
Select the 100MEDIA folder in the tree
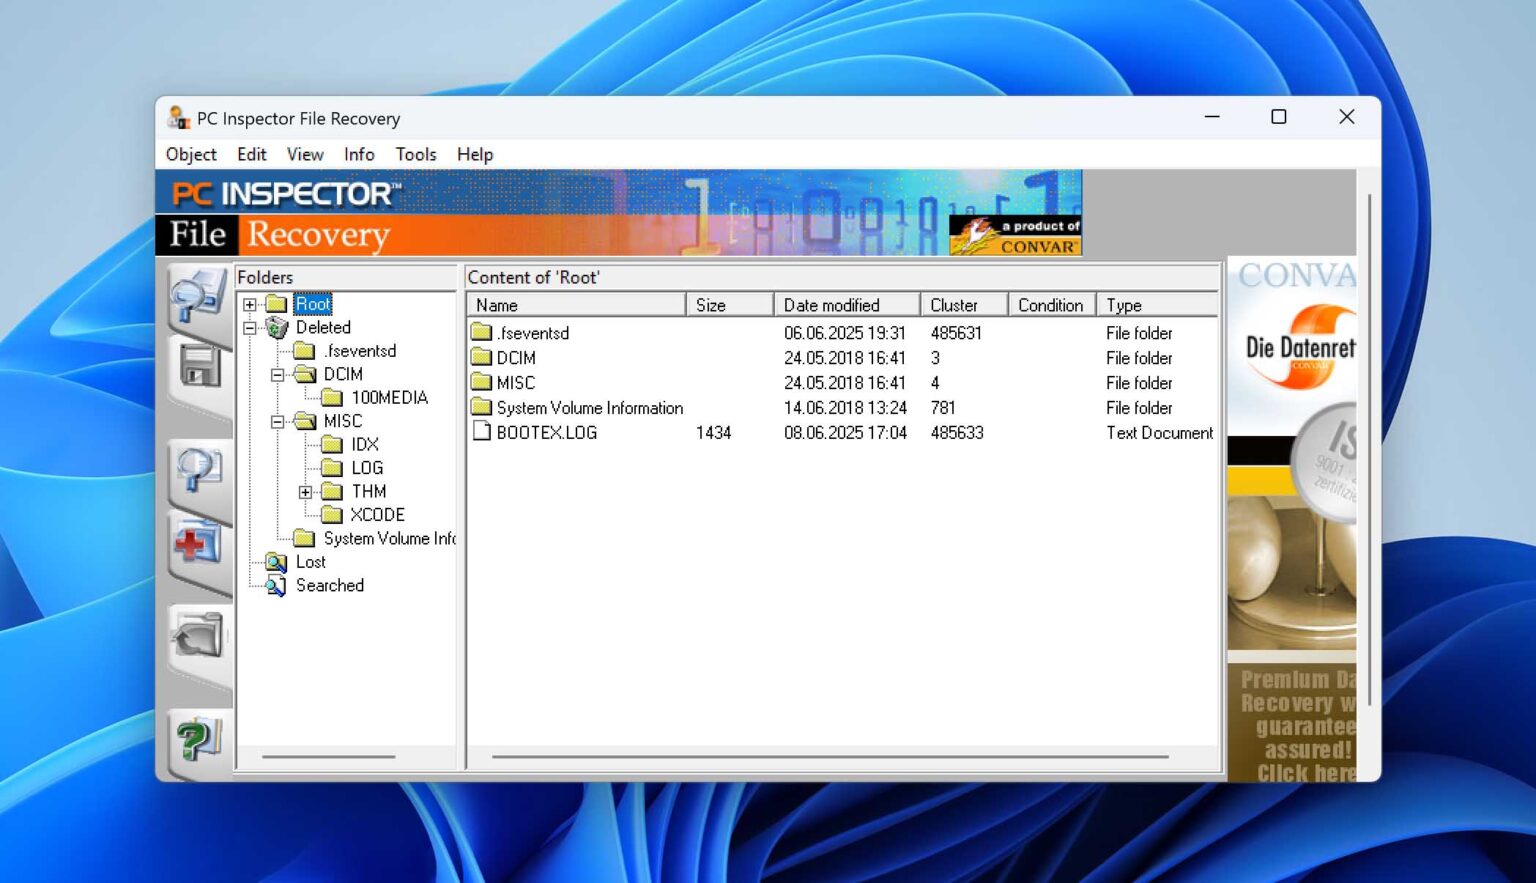point(389,397)
